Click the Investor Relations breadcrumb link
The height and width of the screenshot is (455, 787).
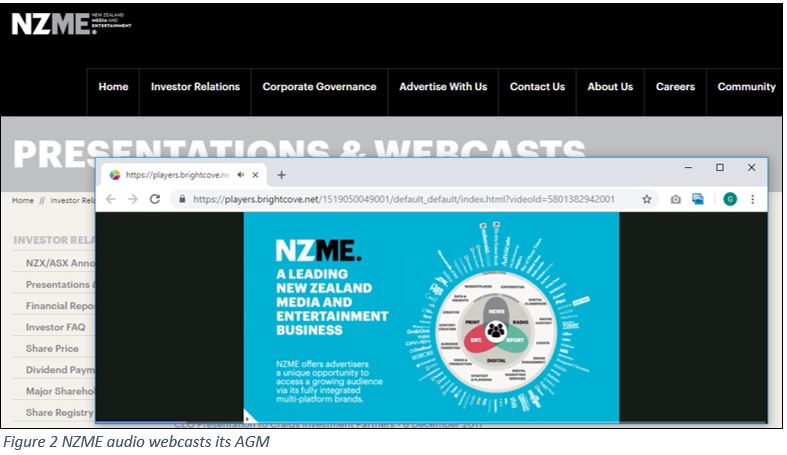pyautogui.click(x=72, y=200)
